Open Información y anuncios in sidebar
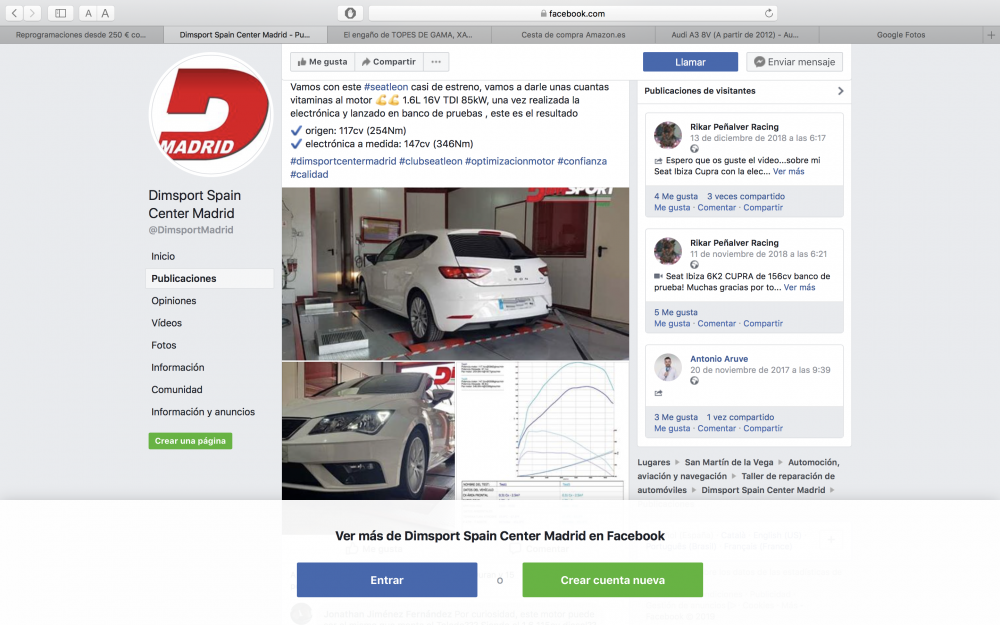Image resolution: width=1000 pixels, height=625 pixels. (x=203, y=412)
